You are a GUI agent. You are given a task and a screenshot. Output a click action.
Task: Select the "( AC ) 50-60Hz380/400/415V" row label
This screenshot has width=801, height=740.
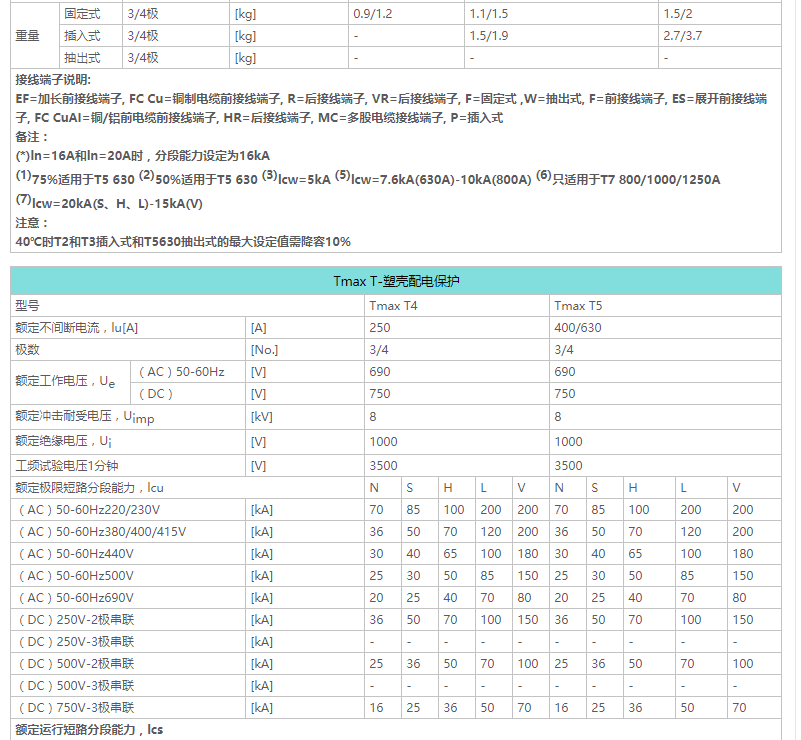click(x=102, y=532)
